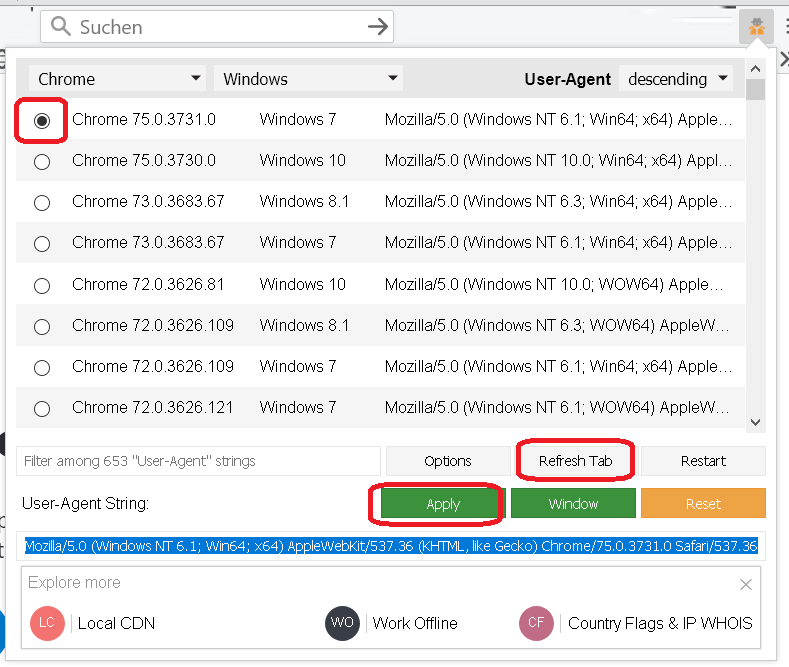
Task: Click the green Window button
Action: pos(573,504)
